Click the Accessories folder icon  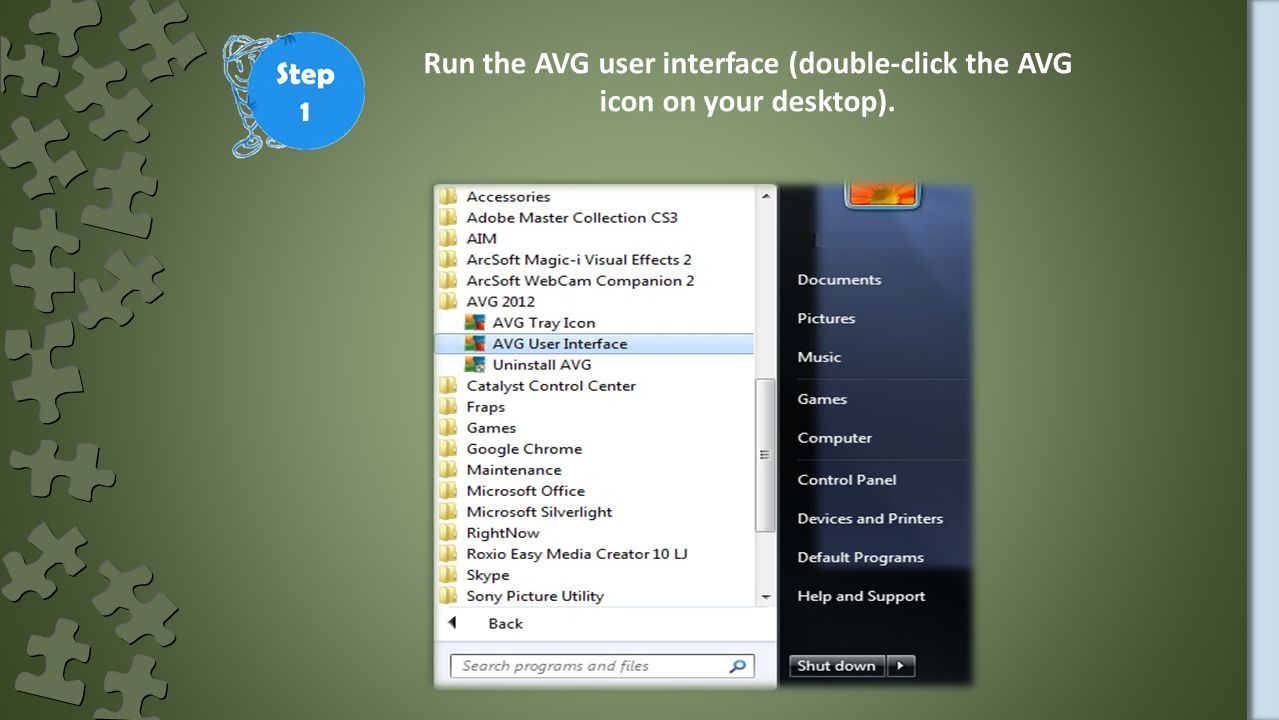pos(448,197)
